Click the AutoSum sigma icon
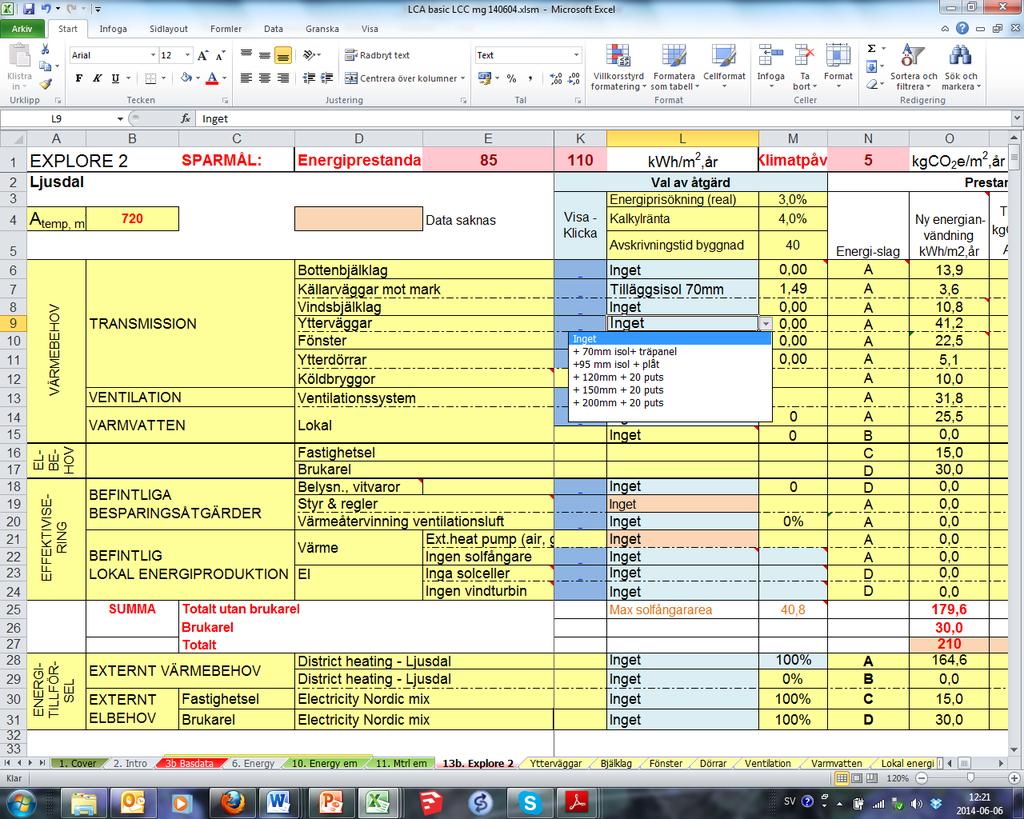This screenshot has height=819, width=1024. click(871, 49)
